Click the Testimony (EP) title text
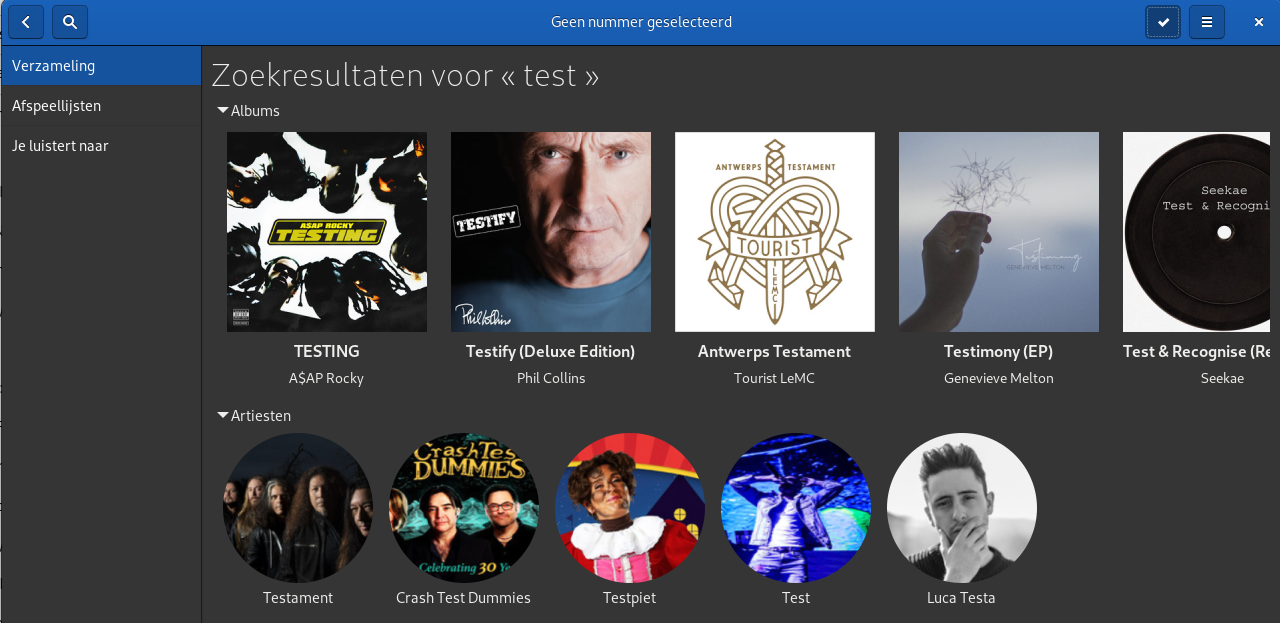Image resolution: width=1280 pixels, height=623 pixels. pos(999,352)
